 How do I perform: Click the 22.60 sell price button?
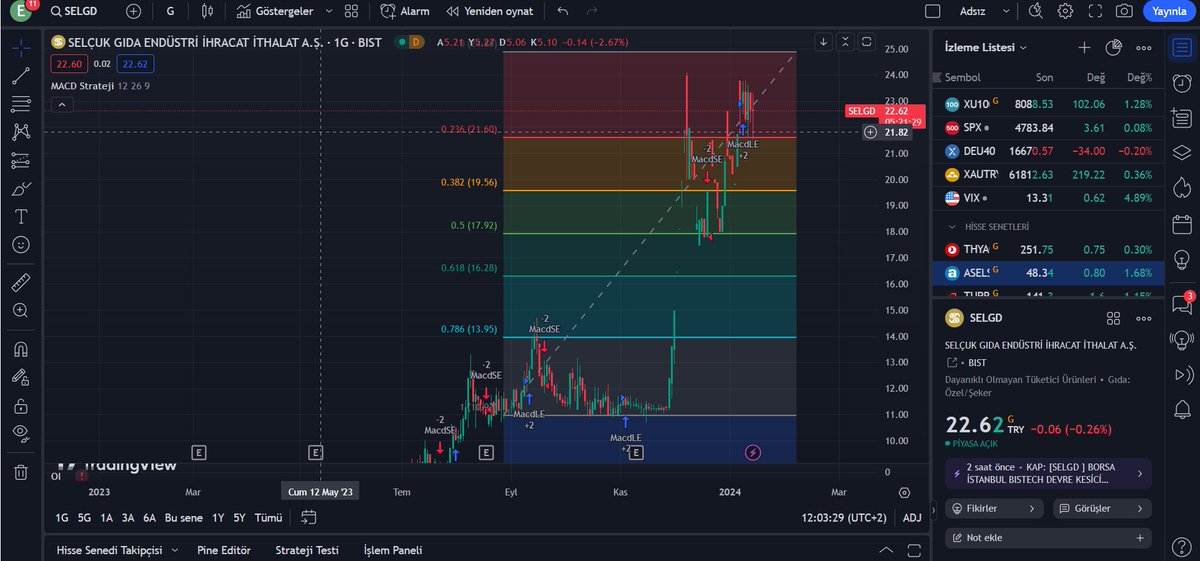(71, 64)
